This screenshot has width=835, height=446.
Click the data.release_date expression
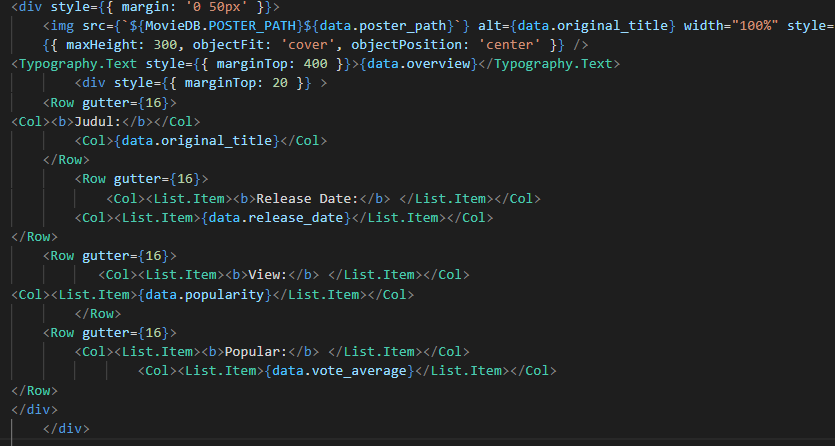(276, 218)
